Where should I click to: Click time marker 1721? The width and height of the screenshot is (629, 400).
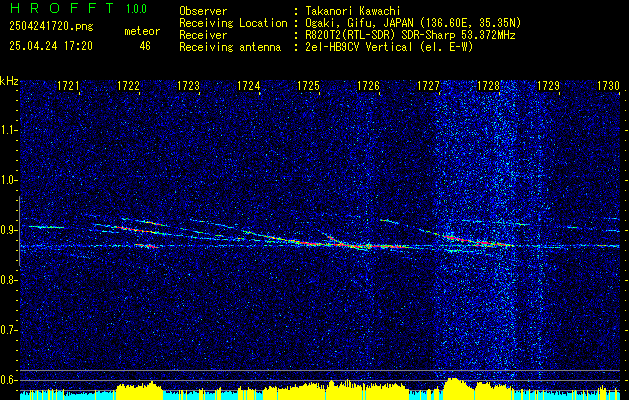point(68,85)
